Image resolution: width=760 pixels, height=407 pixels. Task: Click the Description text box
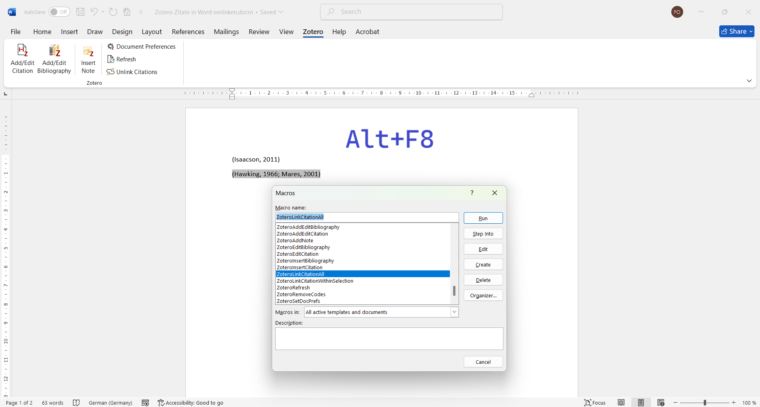click(389, 338)
